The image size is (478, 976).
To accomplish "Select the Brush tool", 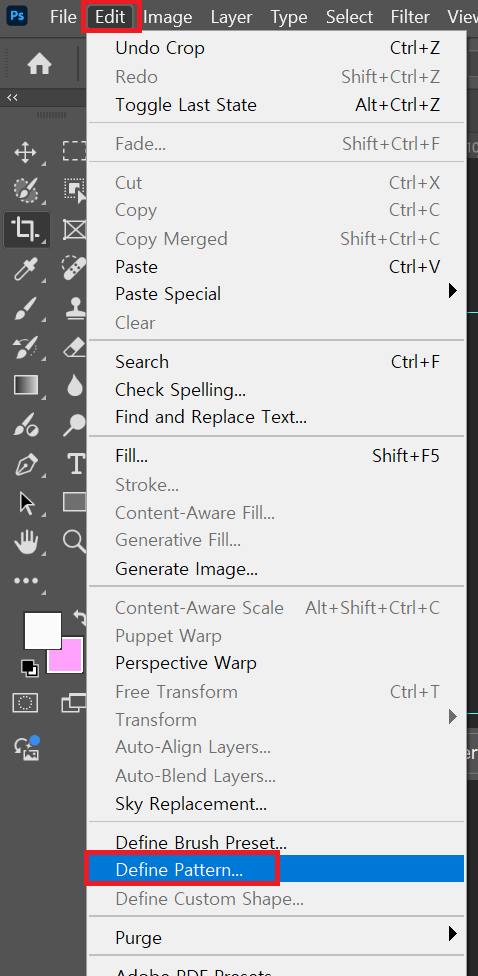I will pyautogui.click(x=26, y=309).
